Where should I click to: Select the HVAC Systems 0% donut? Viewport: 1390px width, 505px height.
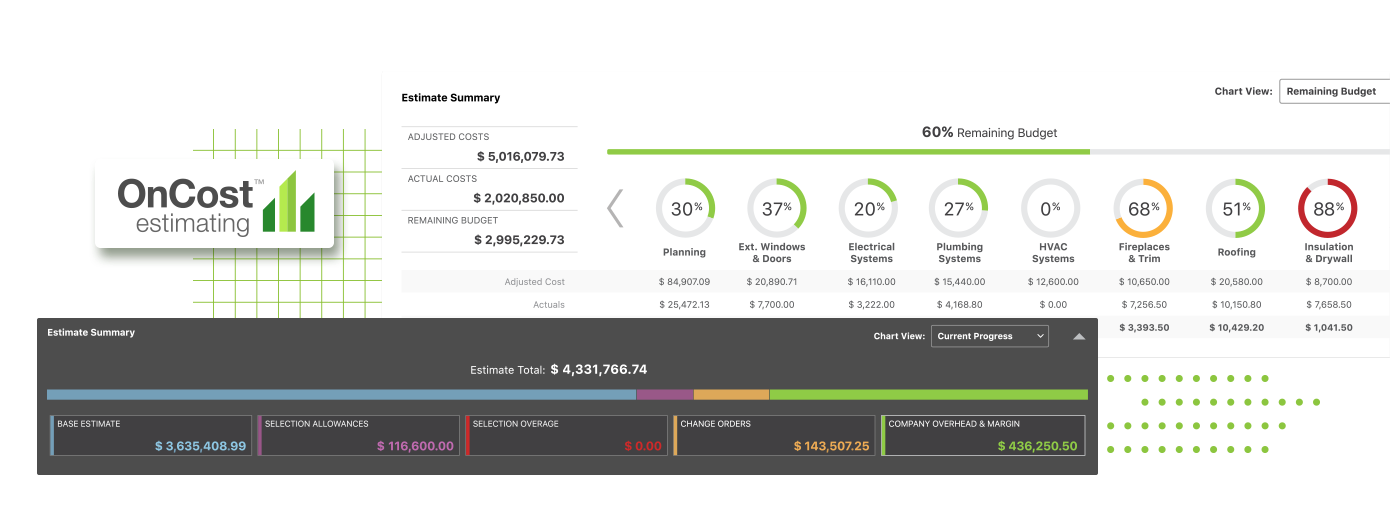(x=1050, y=209)
